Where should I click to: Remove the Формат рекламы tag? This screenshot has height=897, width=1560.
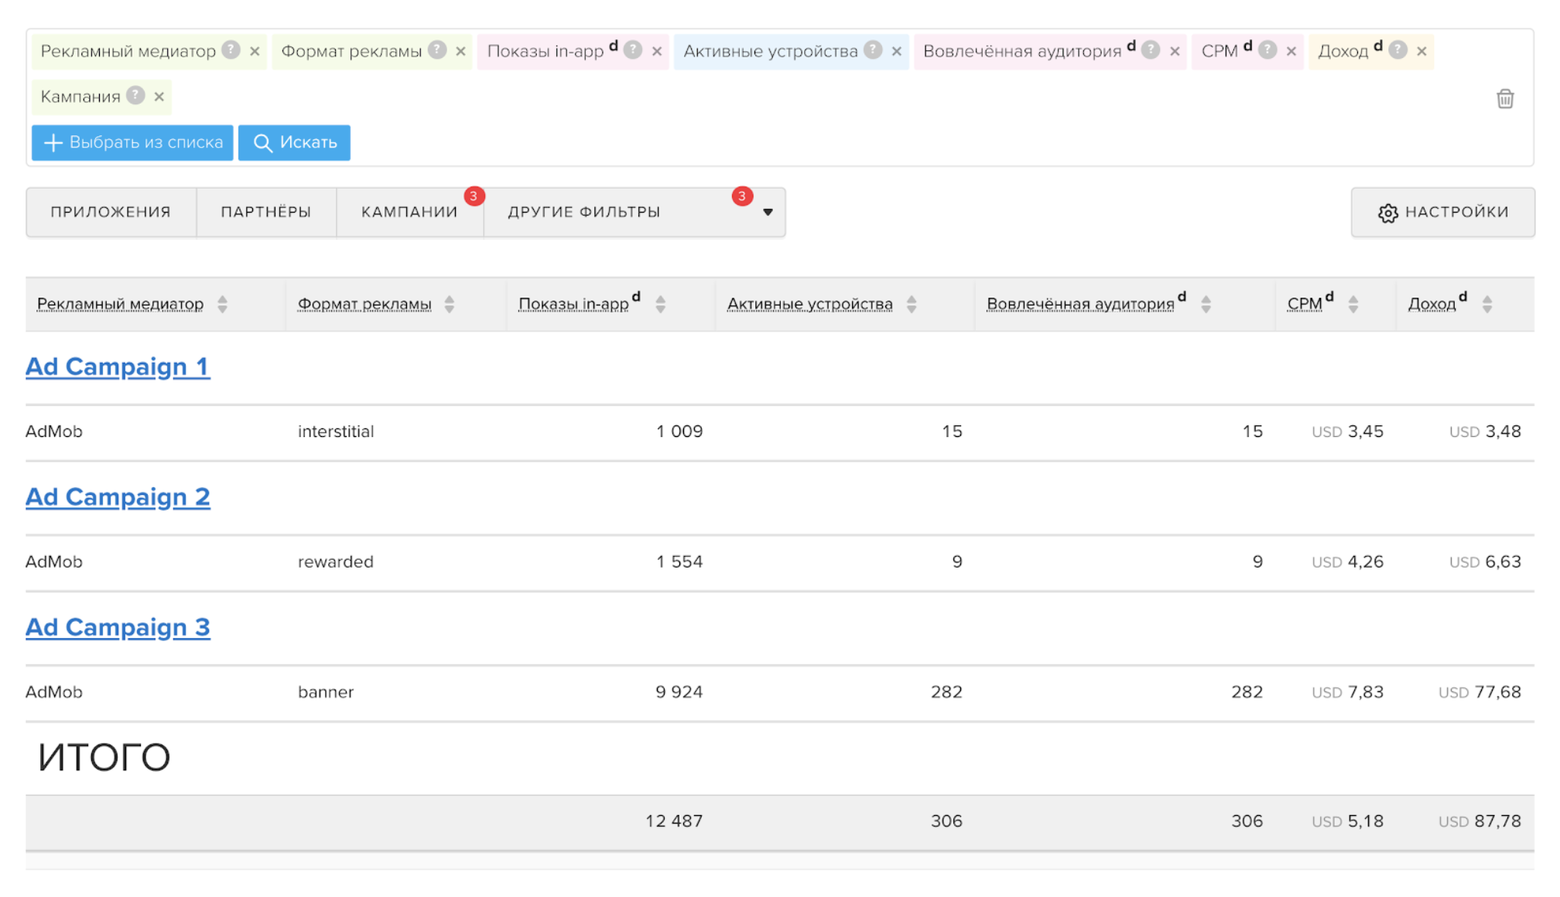point(461,51)
